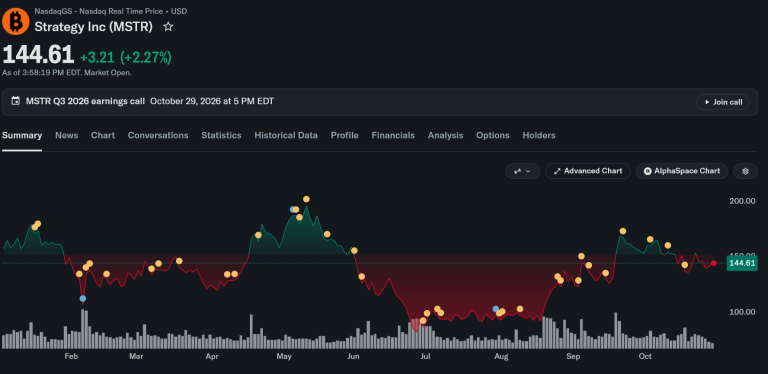Click yellow marker on late May decline
This screenshot has height=374, width=768.
[x=327, y=234]
